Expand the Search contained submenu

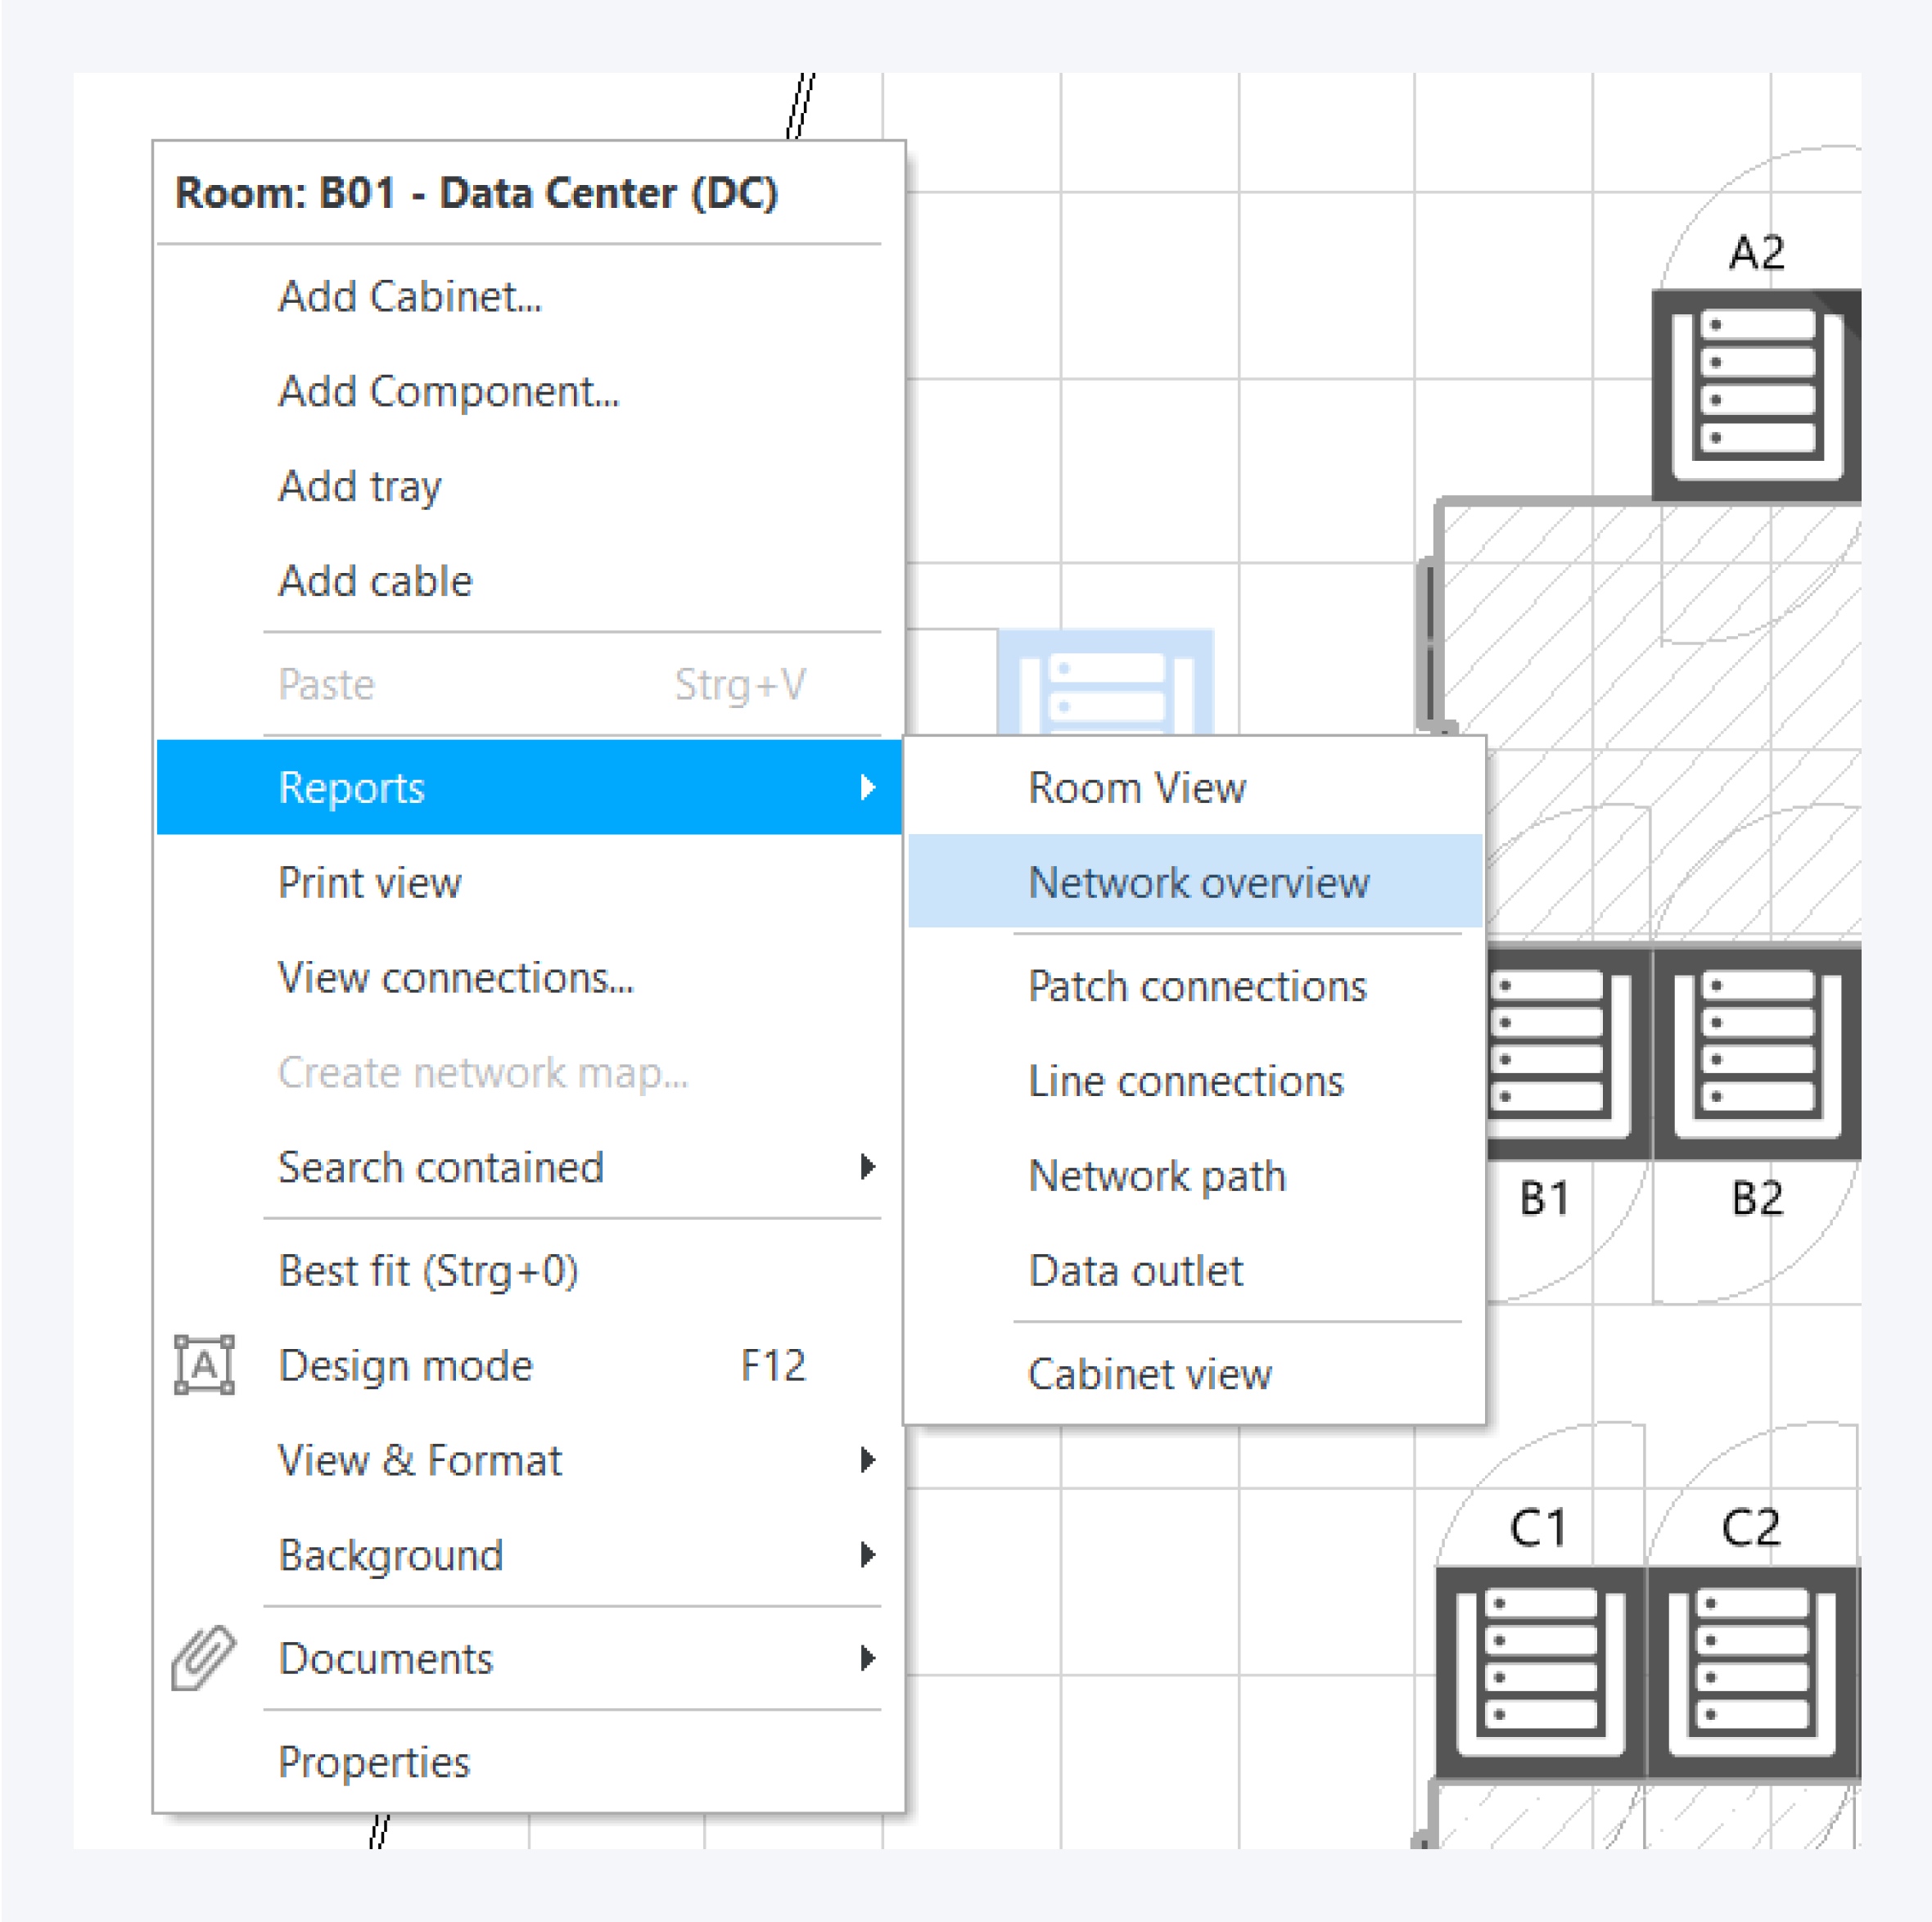[867, 1167]
